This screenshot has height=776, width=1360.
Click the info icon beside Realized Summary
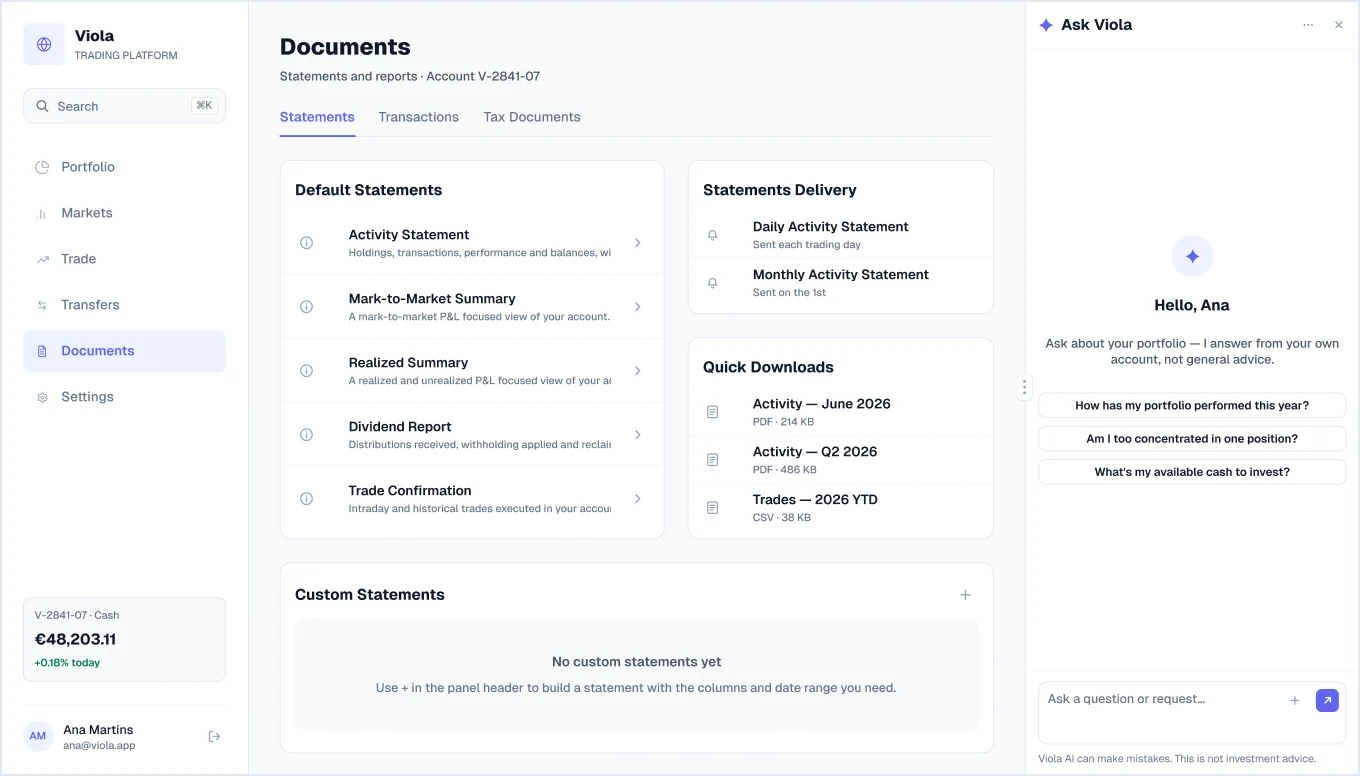pos(307,371)
